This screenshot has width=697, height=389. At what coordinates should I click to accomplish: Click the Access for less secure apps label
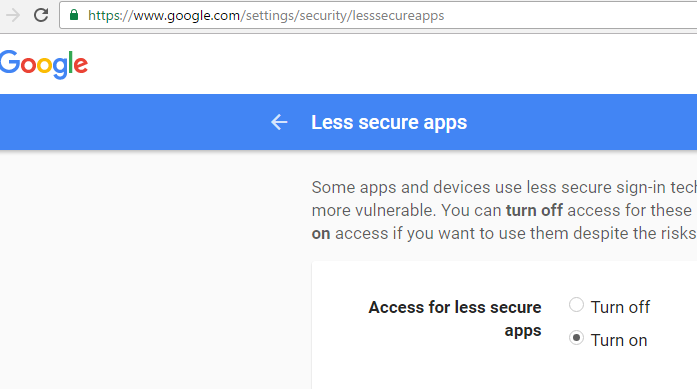[x=455, y=319]
